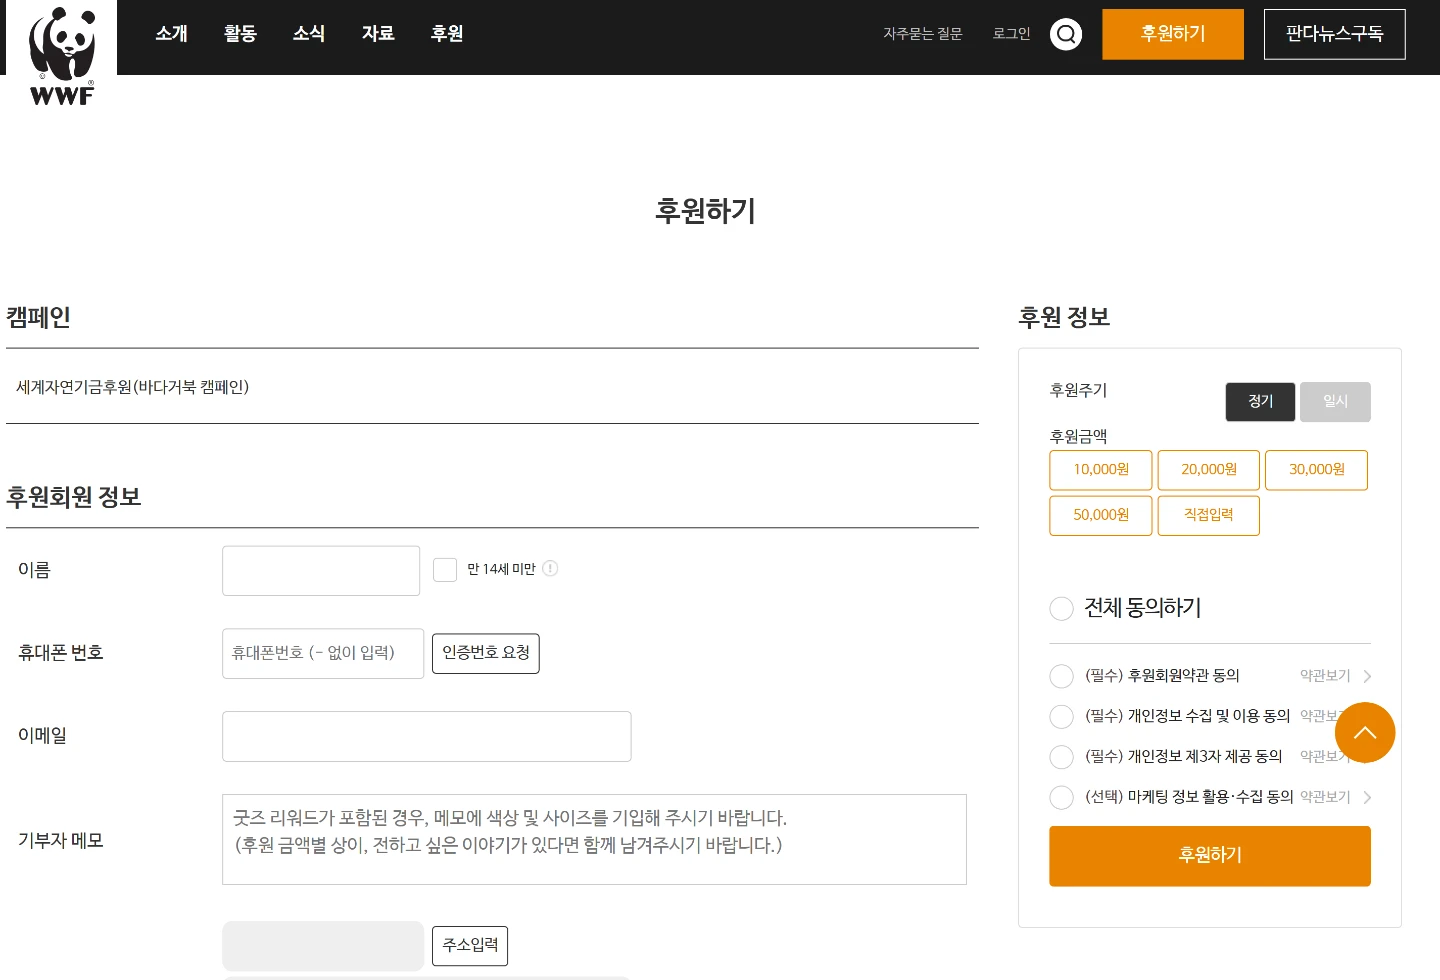This screenshot has width=1440, height=980.
Task: Focus the 이메일 input field
Action: point(427,736)
